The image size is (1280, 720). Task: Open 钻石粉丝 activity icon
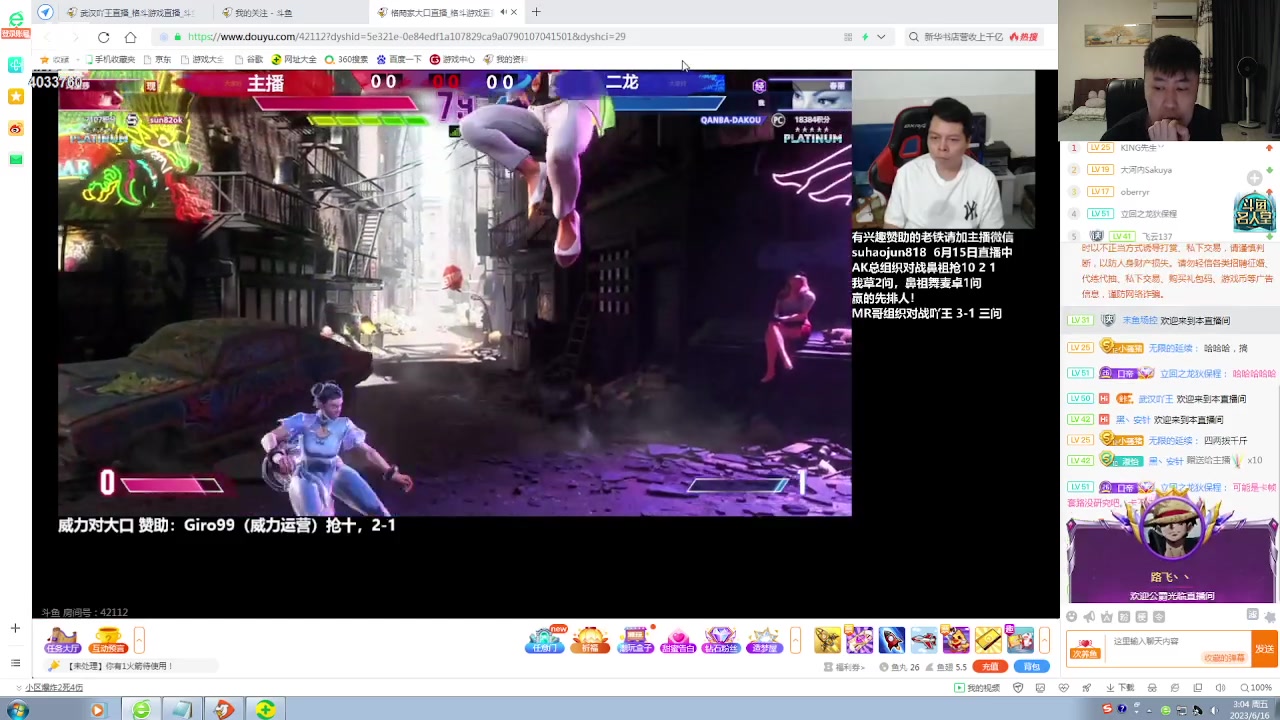tap(721, 640)
